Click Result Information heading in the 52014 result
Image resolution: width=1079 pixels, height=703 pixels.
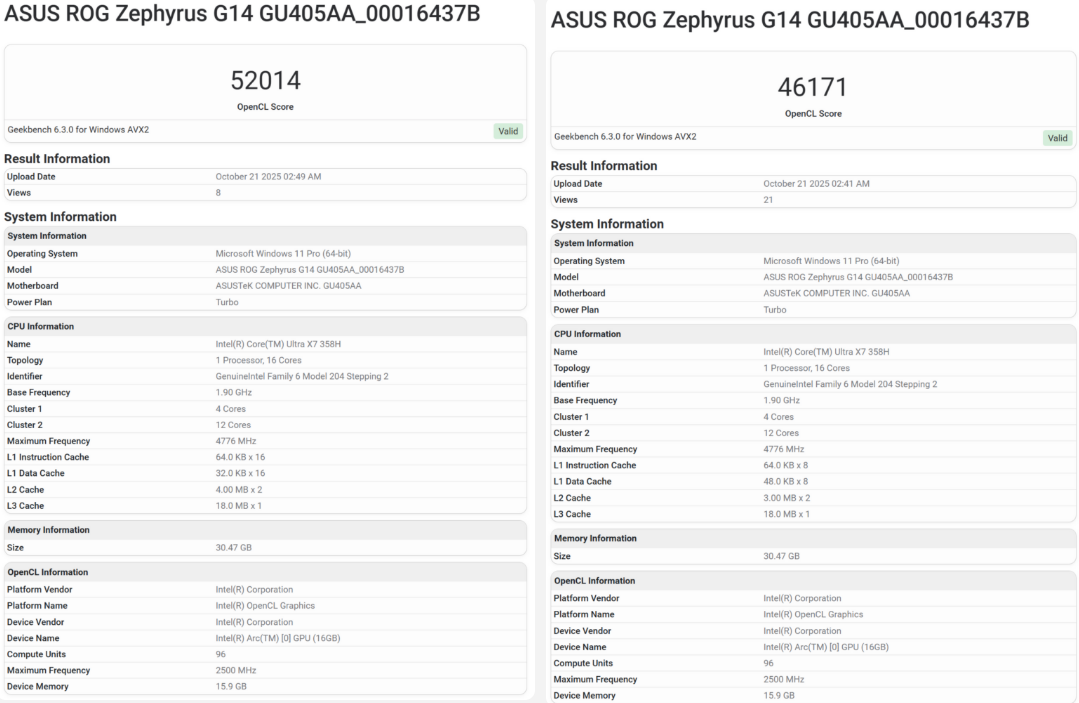point(57,159)
